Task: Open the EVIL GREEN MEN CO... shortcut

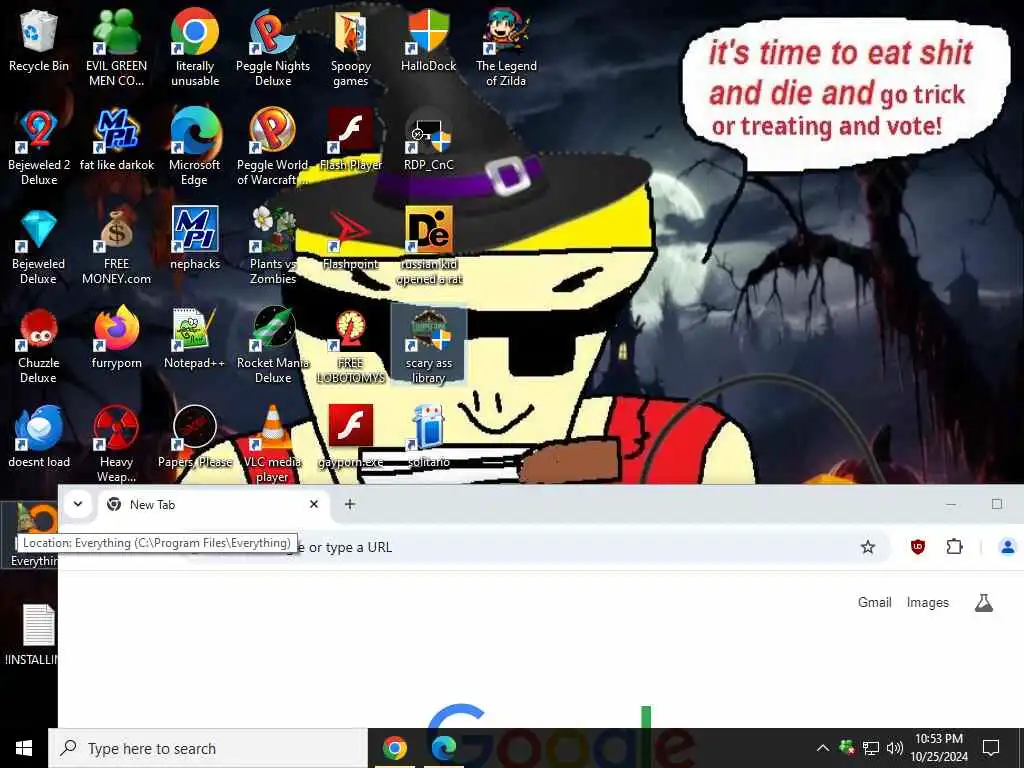Action: [x=116, y=46]
